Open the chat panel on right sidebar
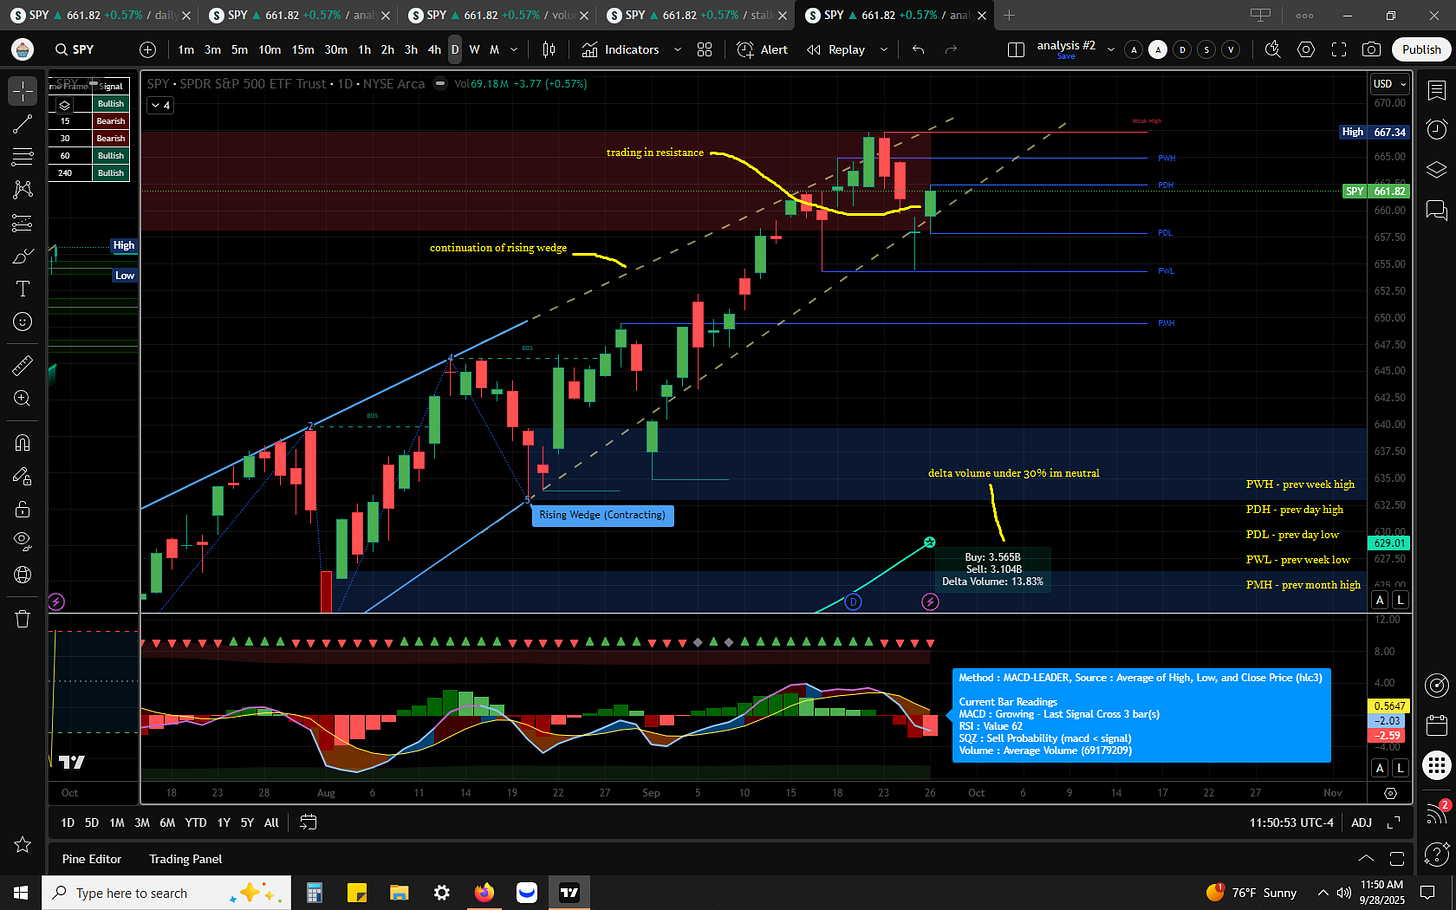This screenshot has height=910, width=1456. point(1437,210)
